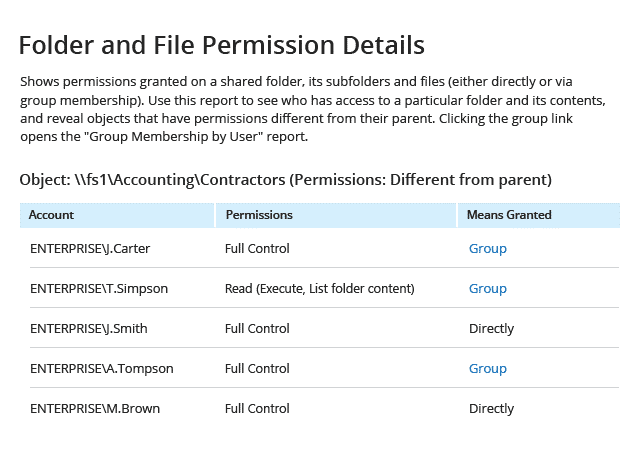This screenshot has height=450, width=640.
Task: Click the Permissions column header
Action: (x=259, y=215)
